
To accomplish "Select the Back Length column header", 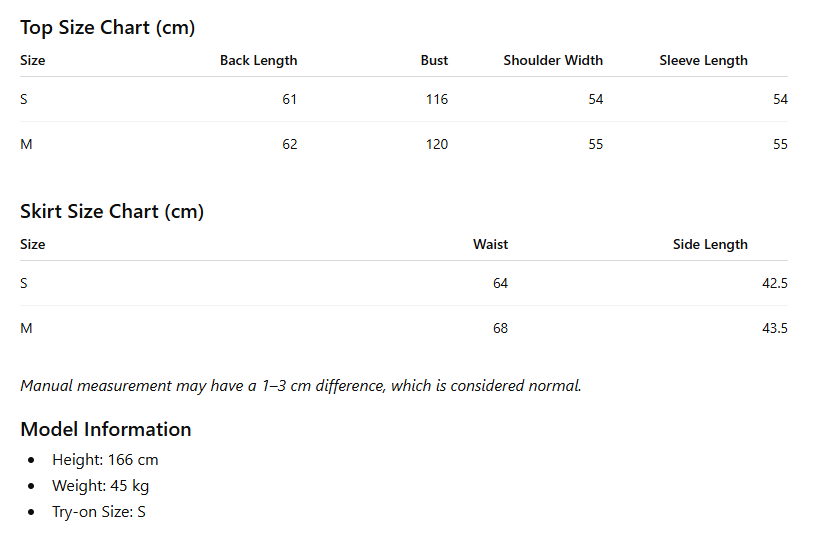I will [258, 61].
